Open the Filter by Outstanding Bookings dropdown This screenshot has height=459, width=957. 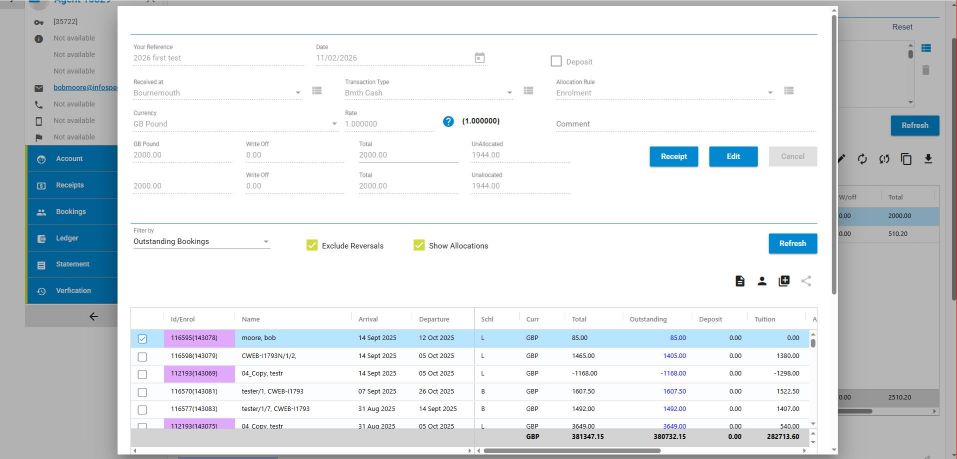201,242
